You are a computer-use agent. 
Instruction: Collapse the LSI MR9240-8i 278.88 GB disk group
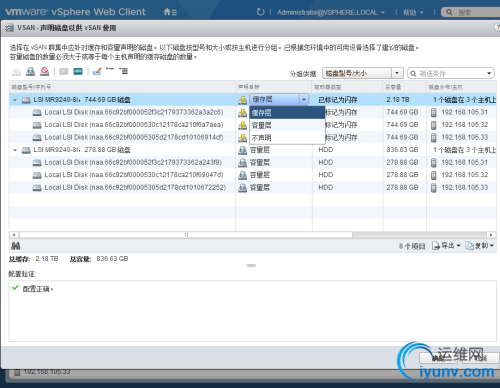coord(15,150)
